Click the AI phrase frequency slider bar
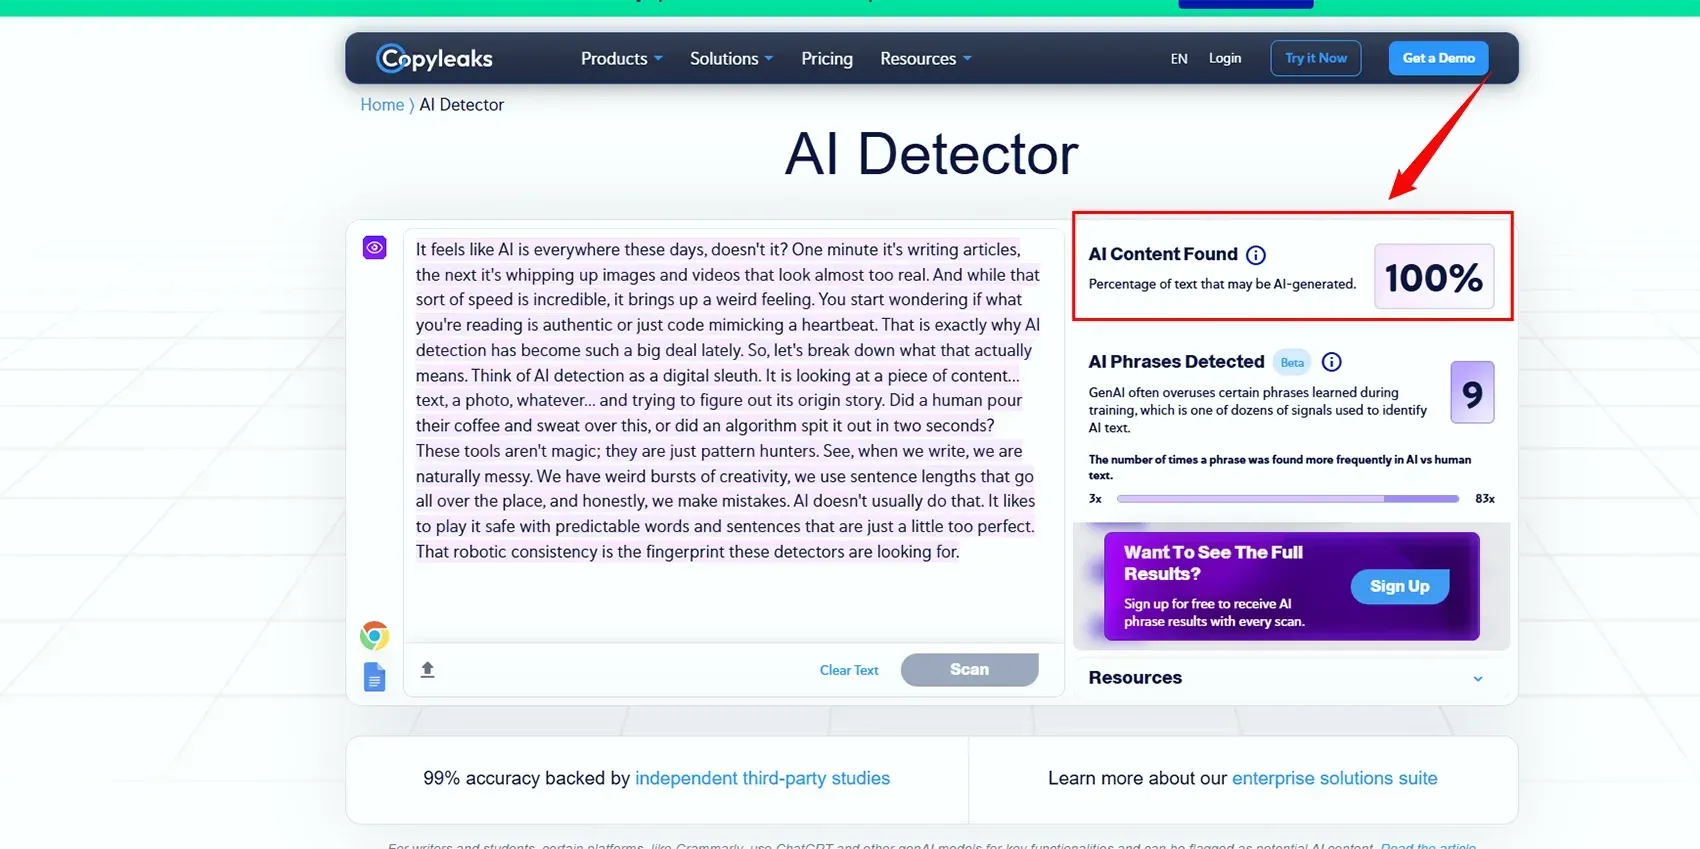Image resolution: width=1700 pixels, height=849 pixels. pos(1287,498)
